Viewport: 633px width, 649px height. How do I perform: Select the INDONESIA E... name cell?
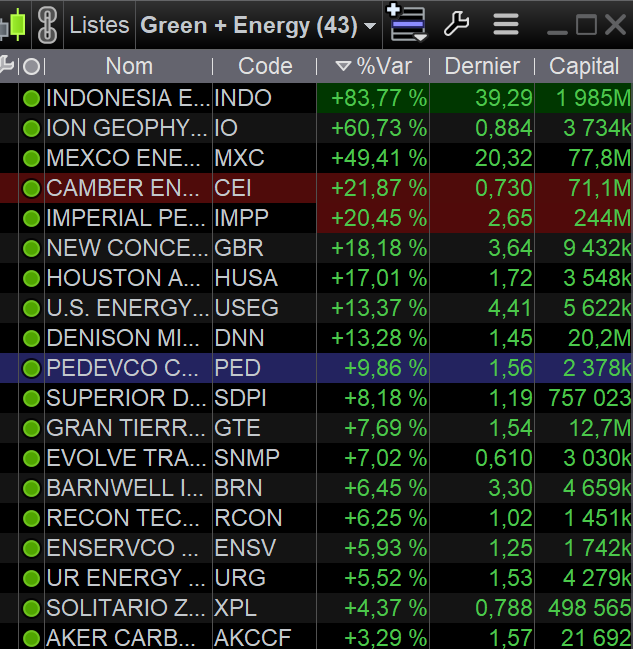[x=128, y=98]
